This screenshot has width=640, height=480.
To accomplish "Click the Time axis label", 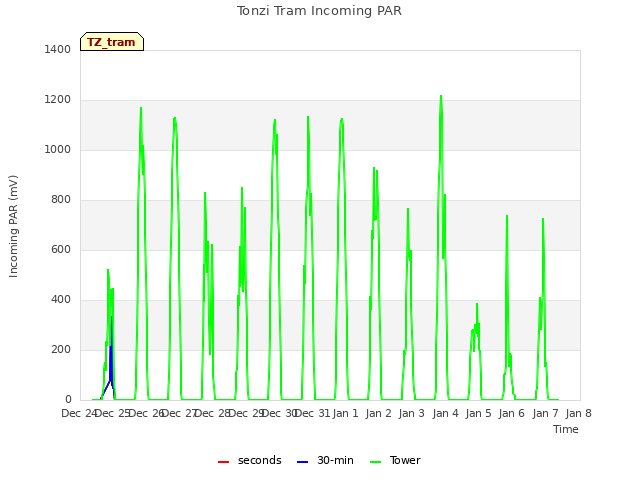I will (566, 429).
